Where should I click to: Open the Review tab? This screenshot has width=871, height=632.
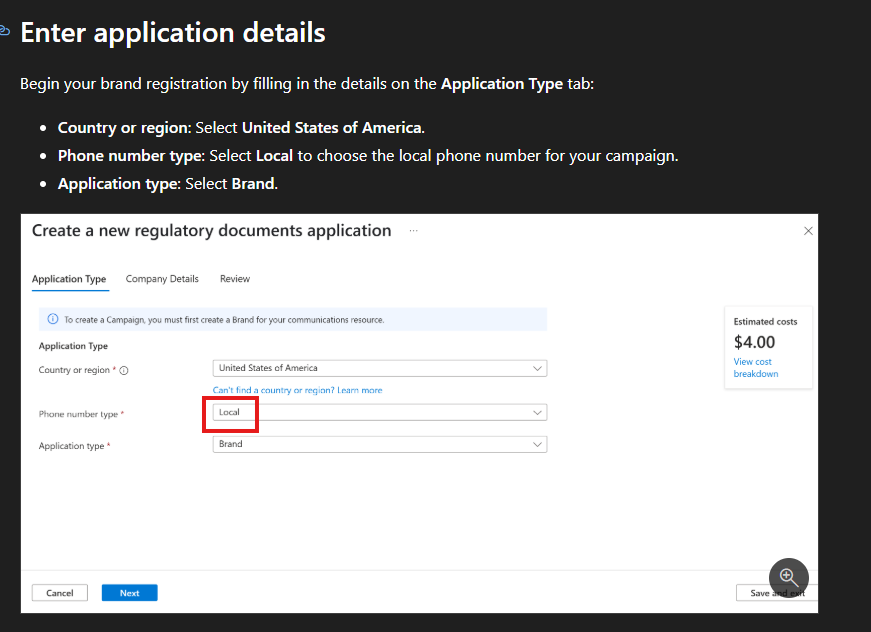[x=235, y=279]
